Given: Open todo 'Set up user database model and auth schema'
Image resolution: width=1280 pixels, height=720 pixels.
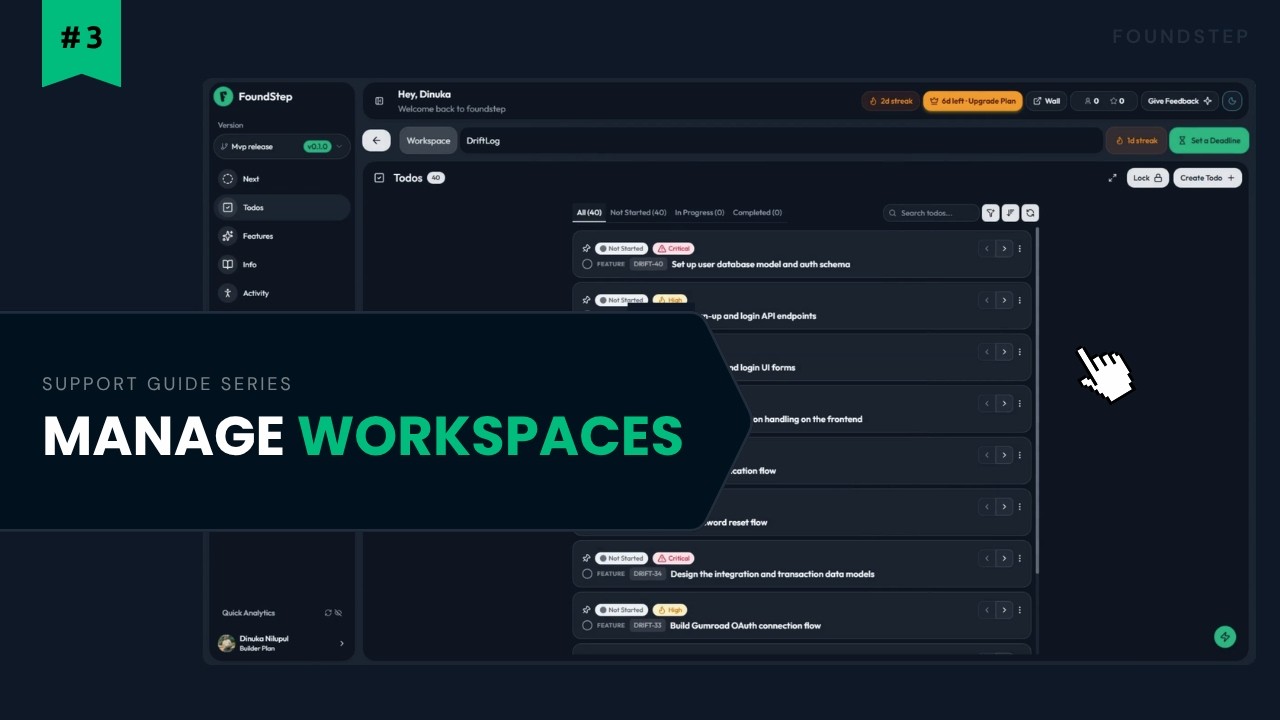Looking at the screenshot, I should click(761, 265).
